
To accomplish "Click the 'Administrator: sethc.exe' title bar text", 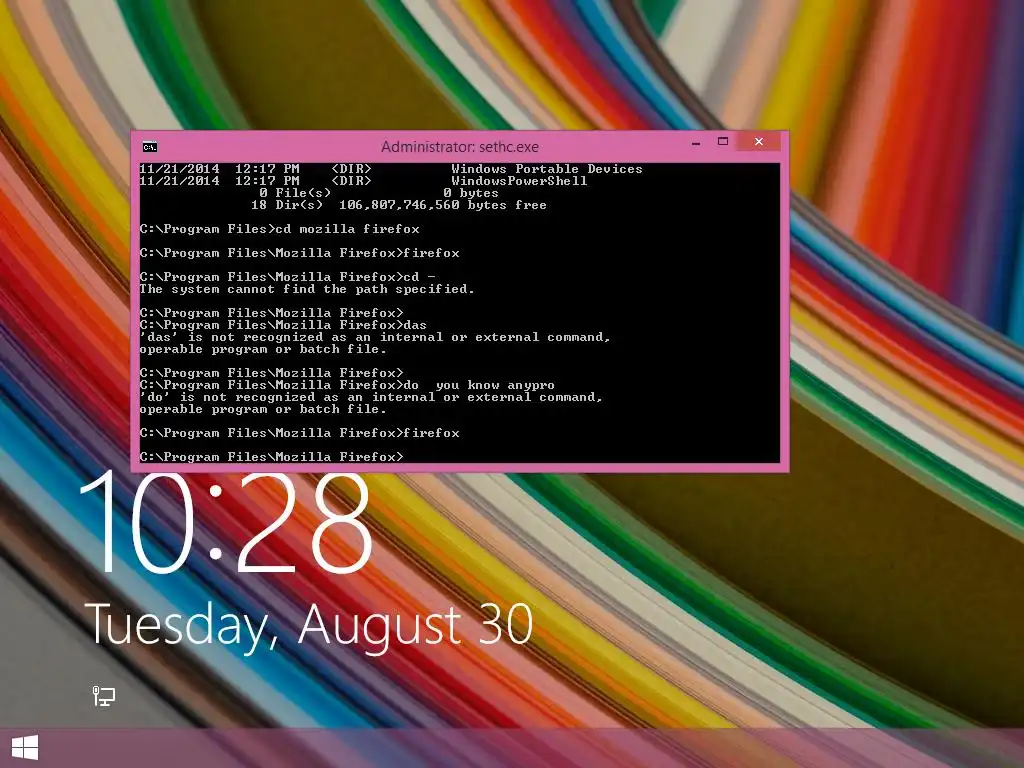I will [x=460, y=146].
